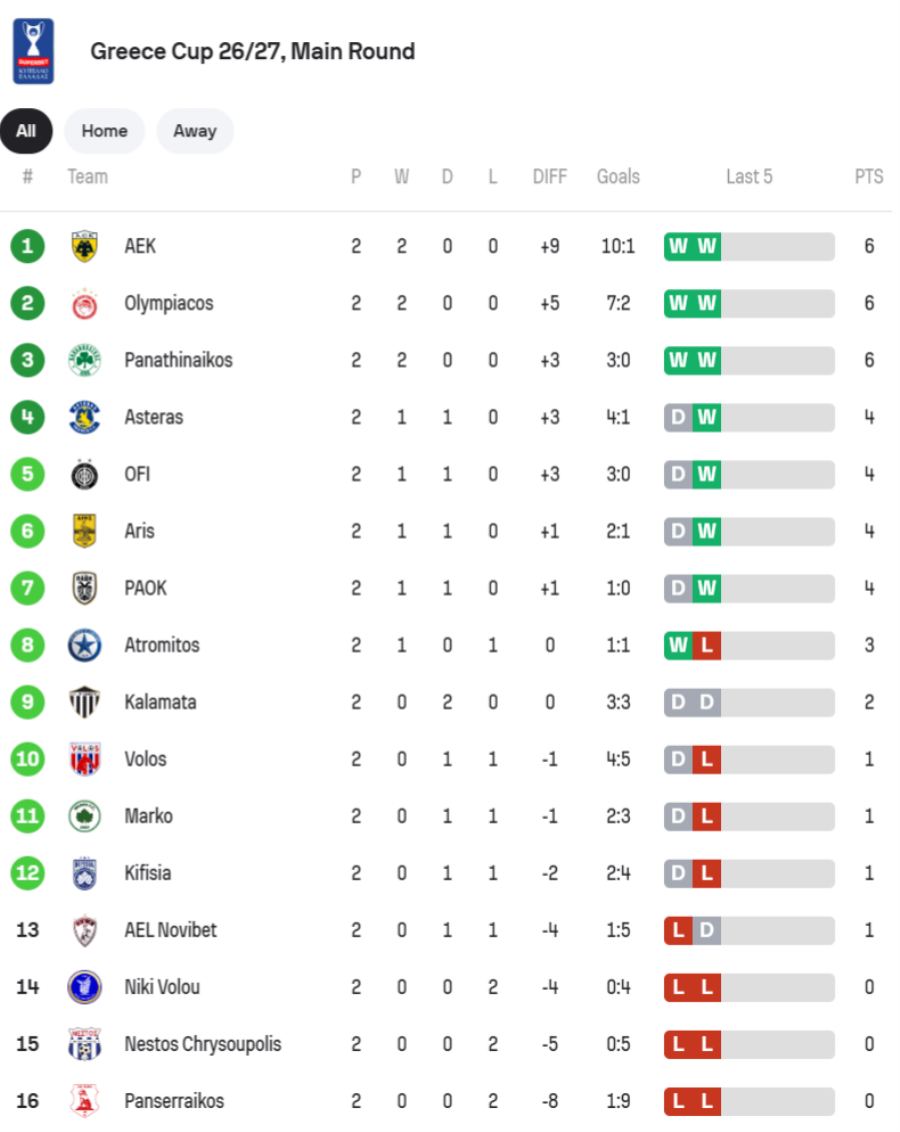Select the All standings filter
This screenshot has height=1132, width=900.
pos(26,131)
